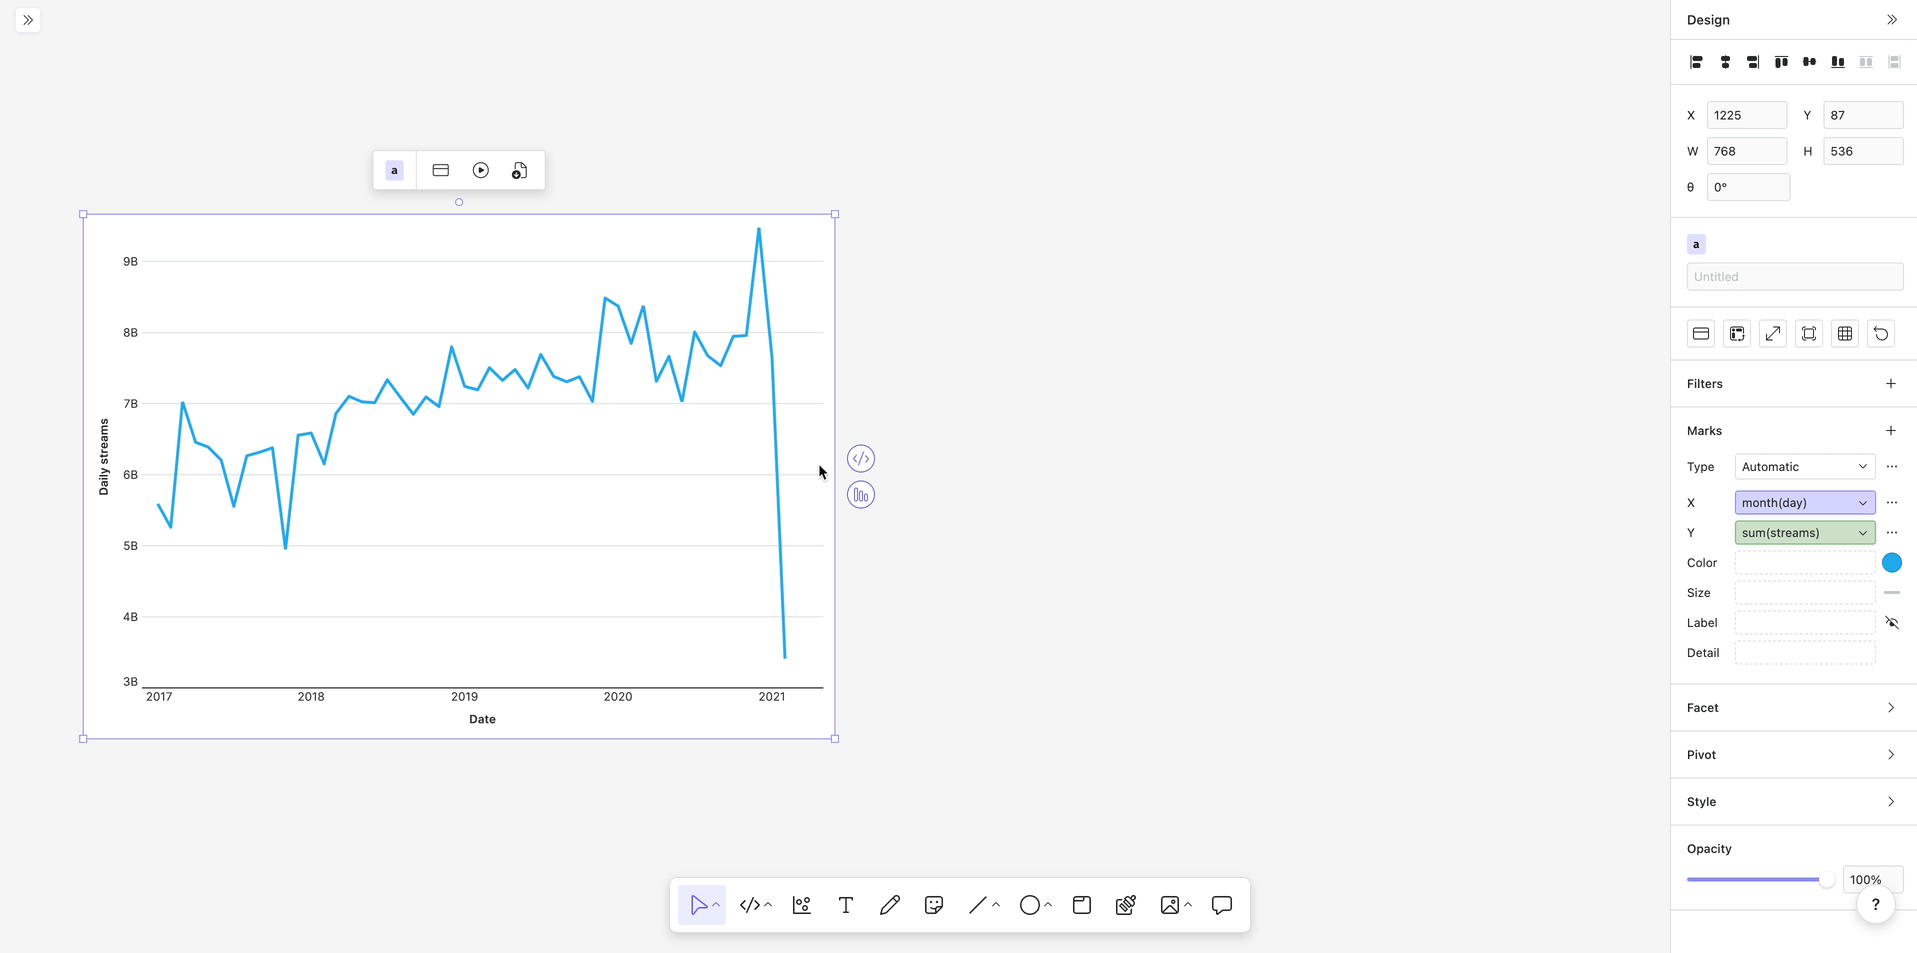Click the expand diagonal-arrow icon in Design panel
The width and height of the screenshot is (1917, 953).
[x=1773, y=334]
